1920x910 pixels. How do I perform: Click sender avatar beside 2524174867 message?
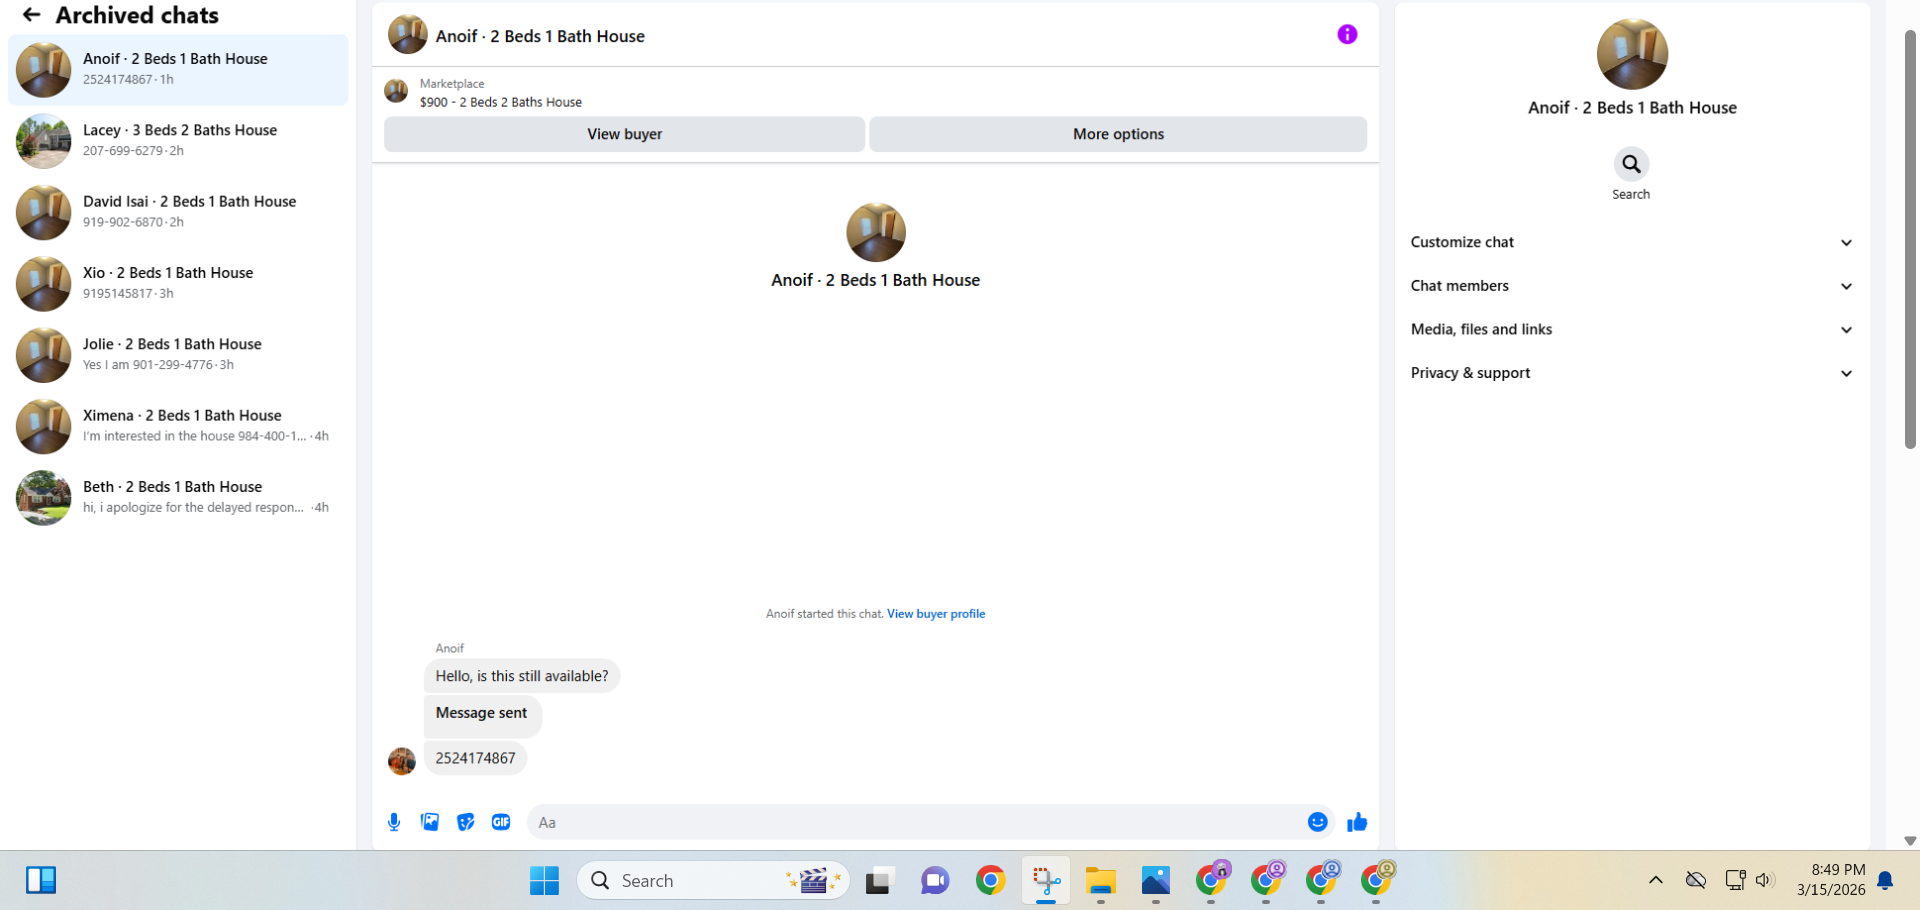(402, 761)
